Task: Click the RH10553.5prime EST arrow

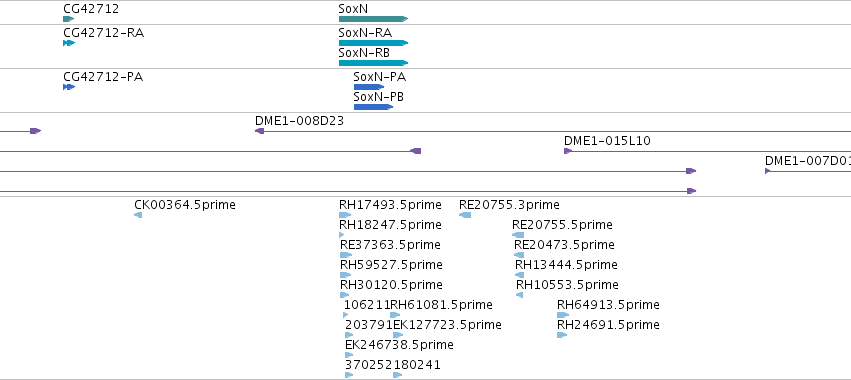Action: [519, 295]
